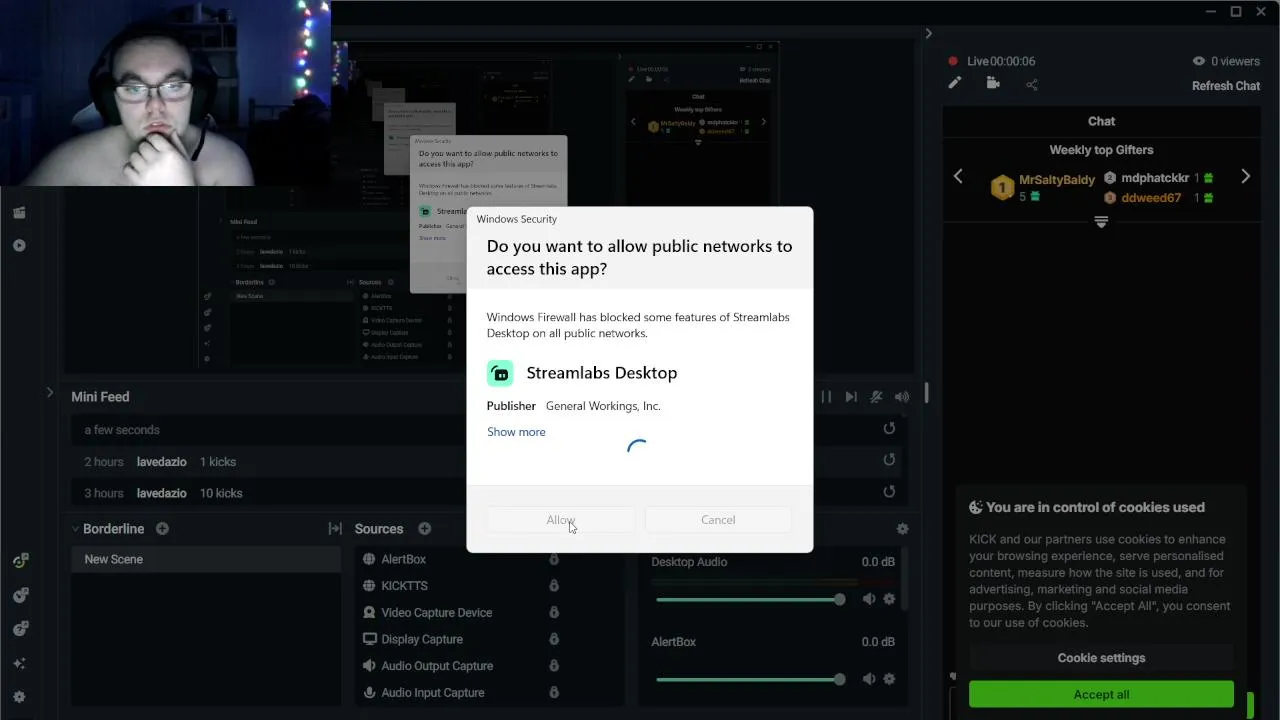Click Show more in firewall dialog
Image resolution: width=1280 pixels, height=720 pixels.
[516, 432]
